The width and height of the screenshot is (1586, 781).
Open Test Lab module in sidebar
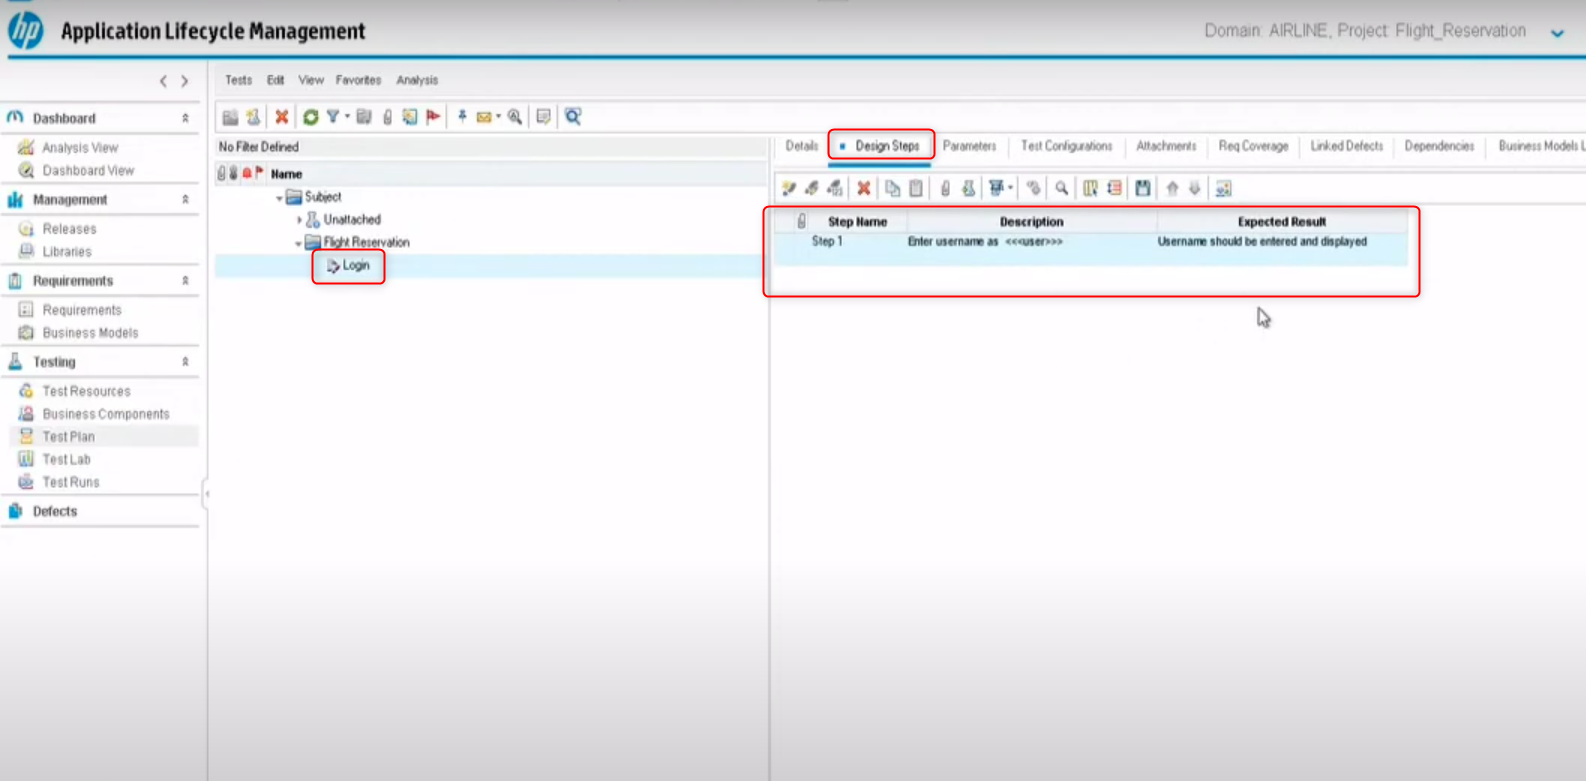click(66, 459)
